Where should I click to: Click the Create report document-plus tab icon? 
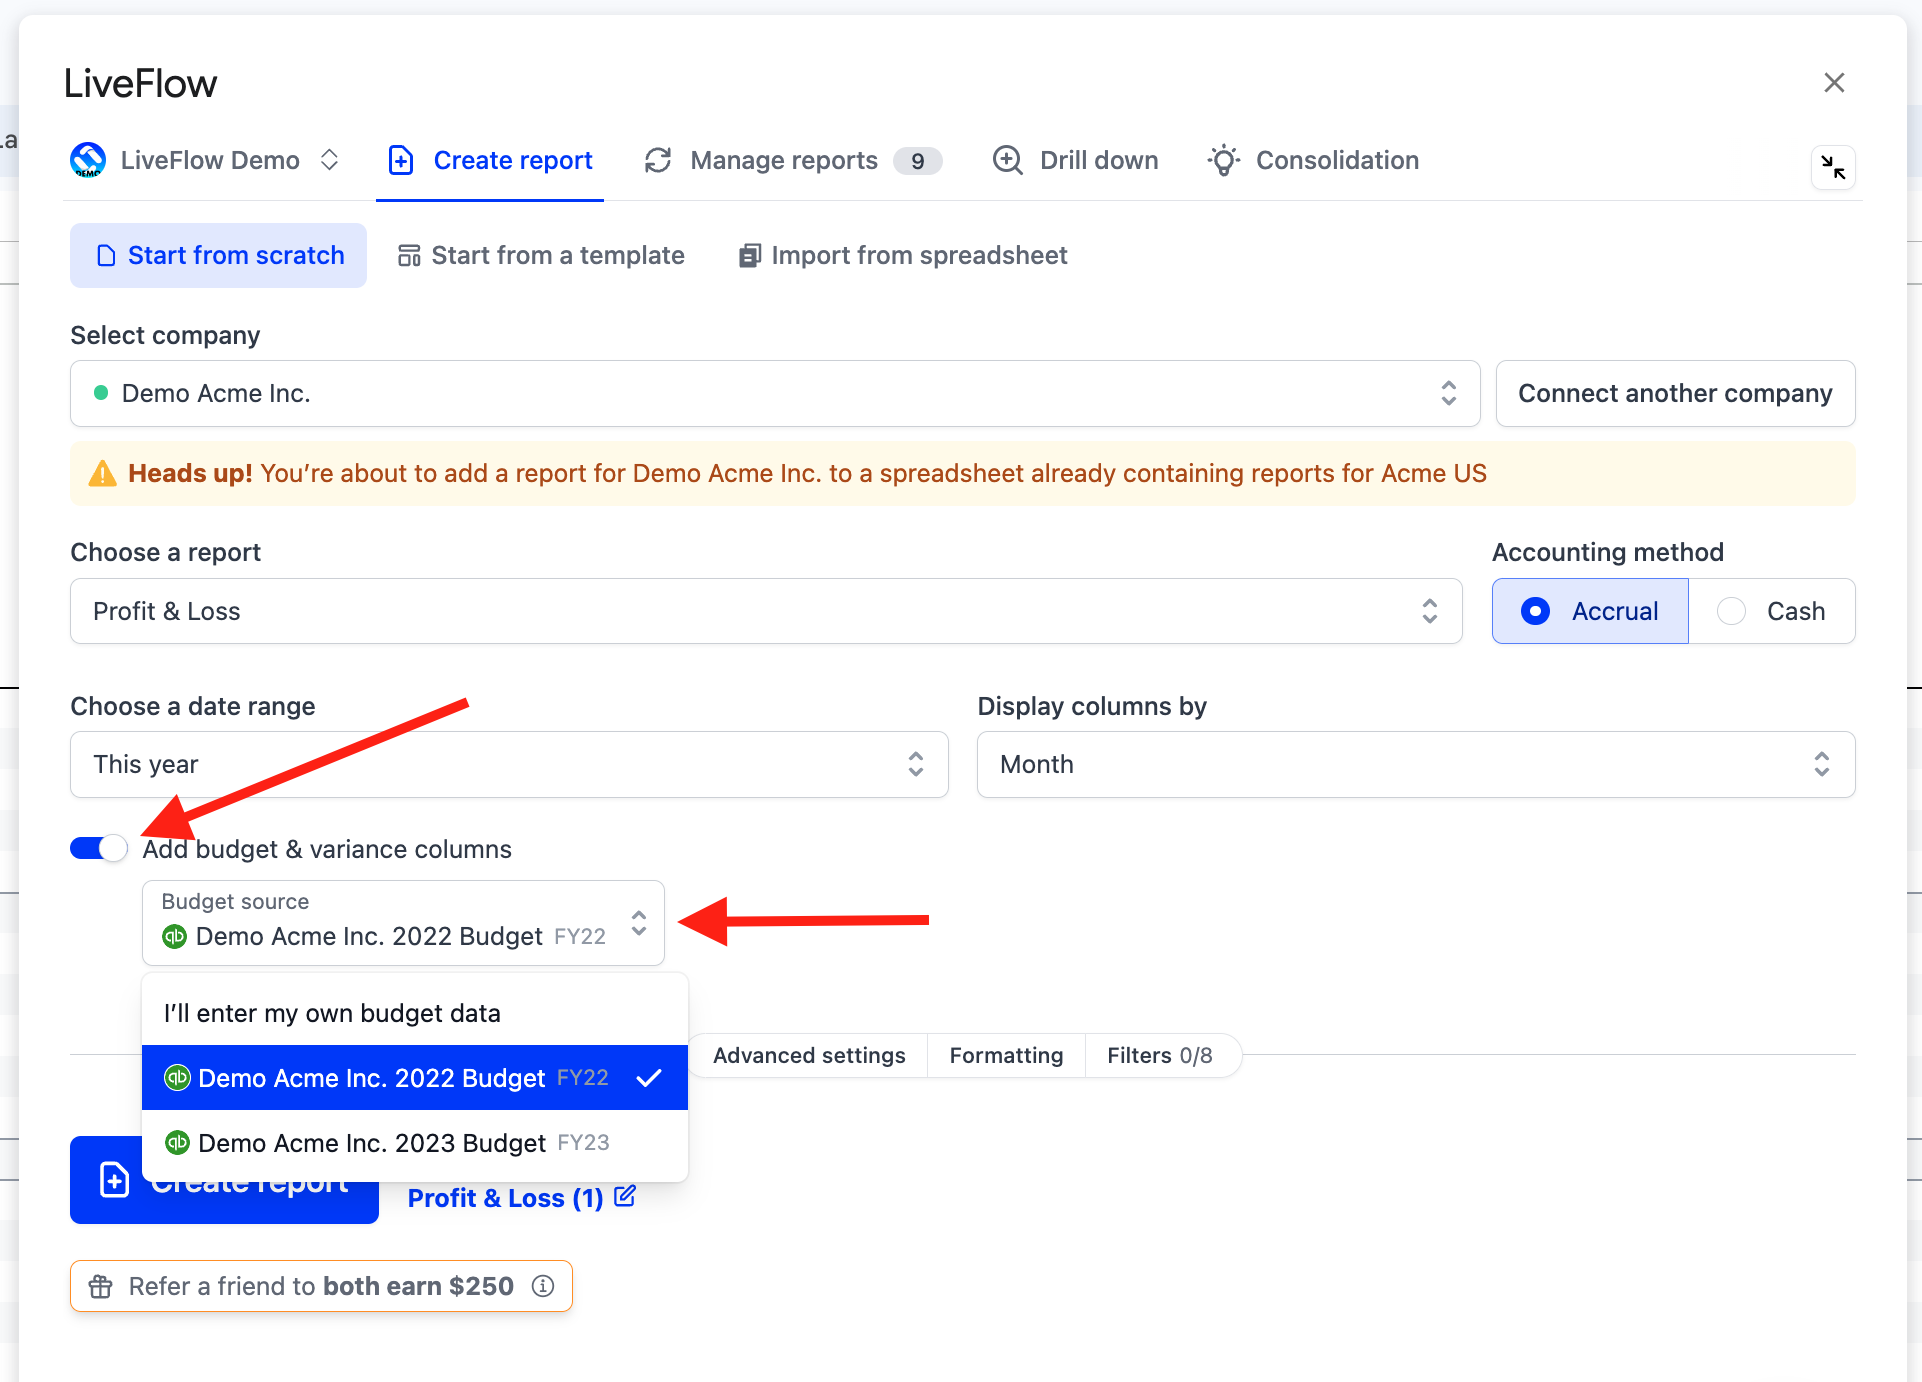click(401, 160)
